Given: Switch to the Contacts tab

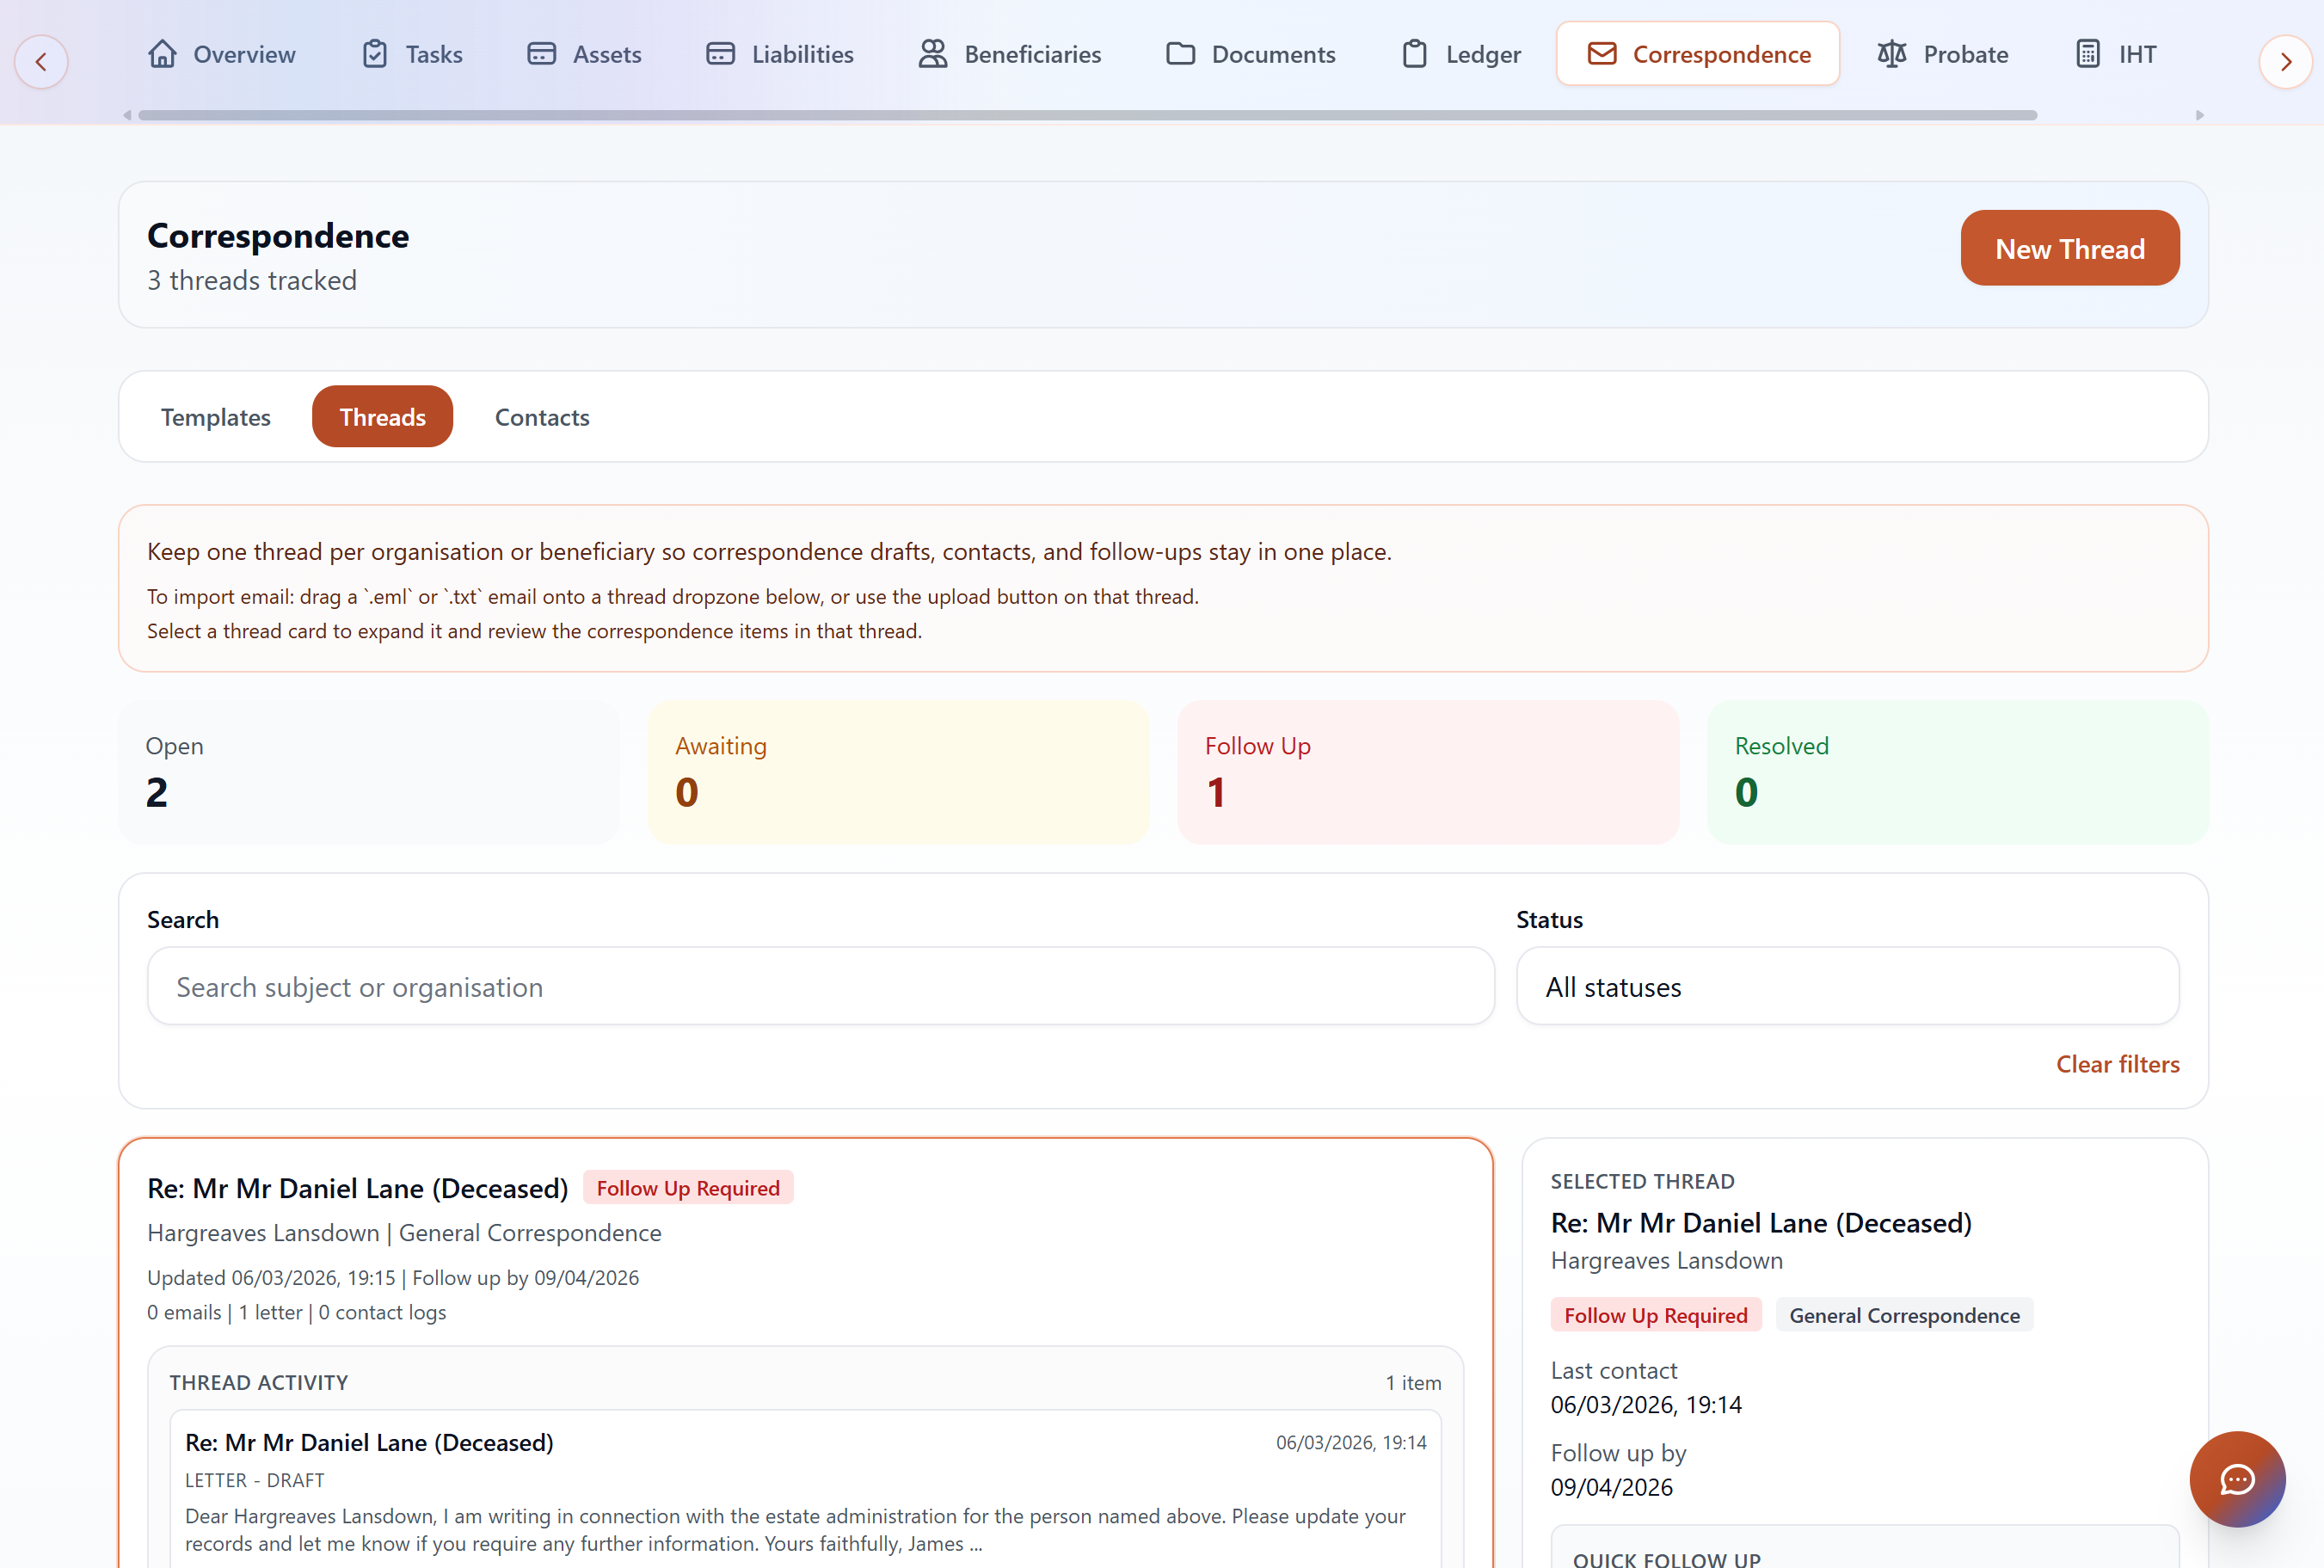Looking at the screenshot, I should pos(541,417).
